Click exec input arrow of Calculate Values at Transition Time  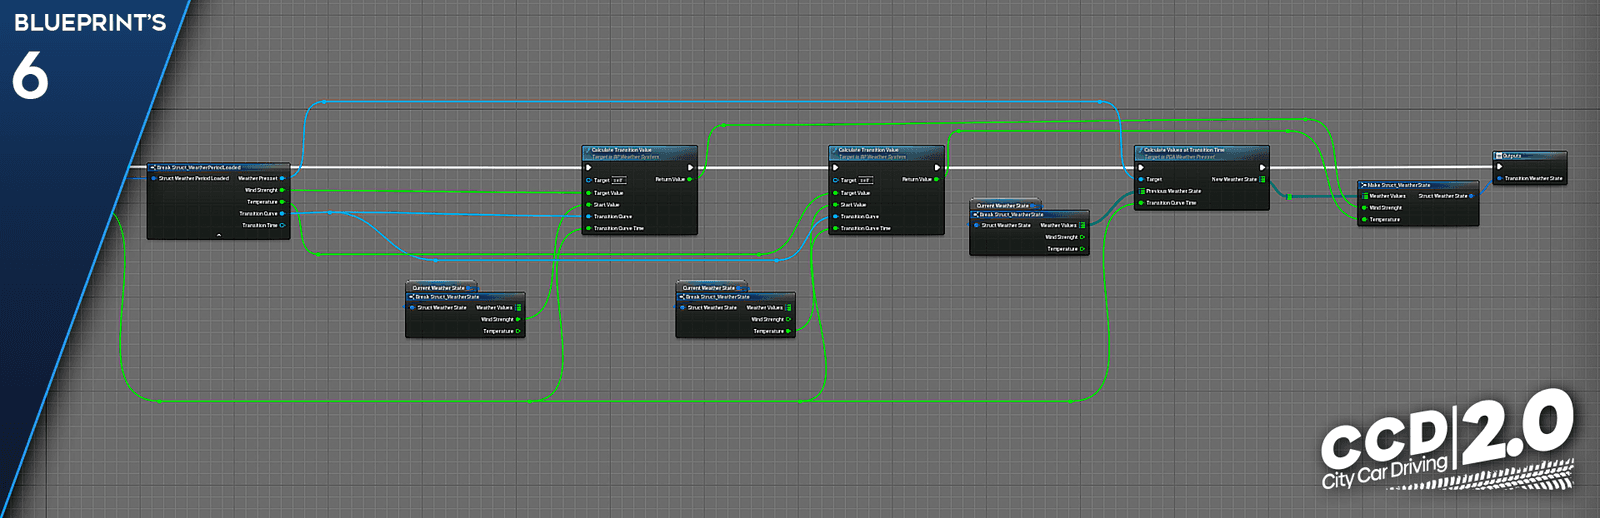click(1141, 167)
